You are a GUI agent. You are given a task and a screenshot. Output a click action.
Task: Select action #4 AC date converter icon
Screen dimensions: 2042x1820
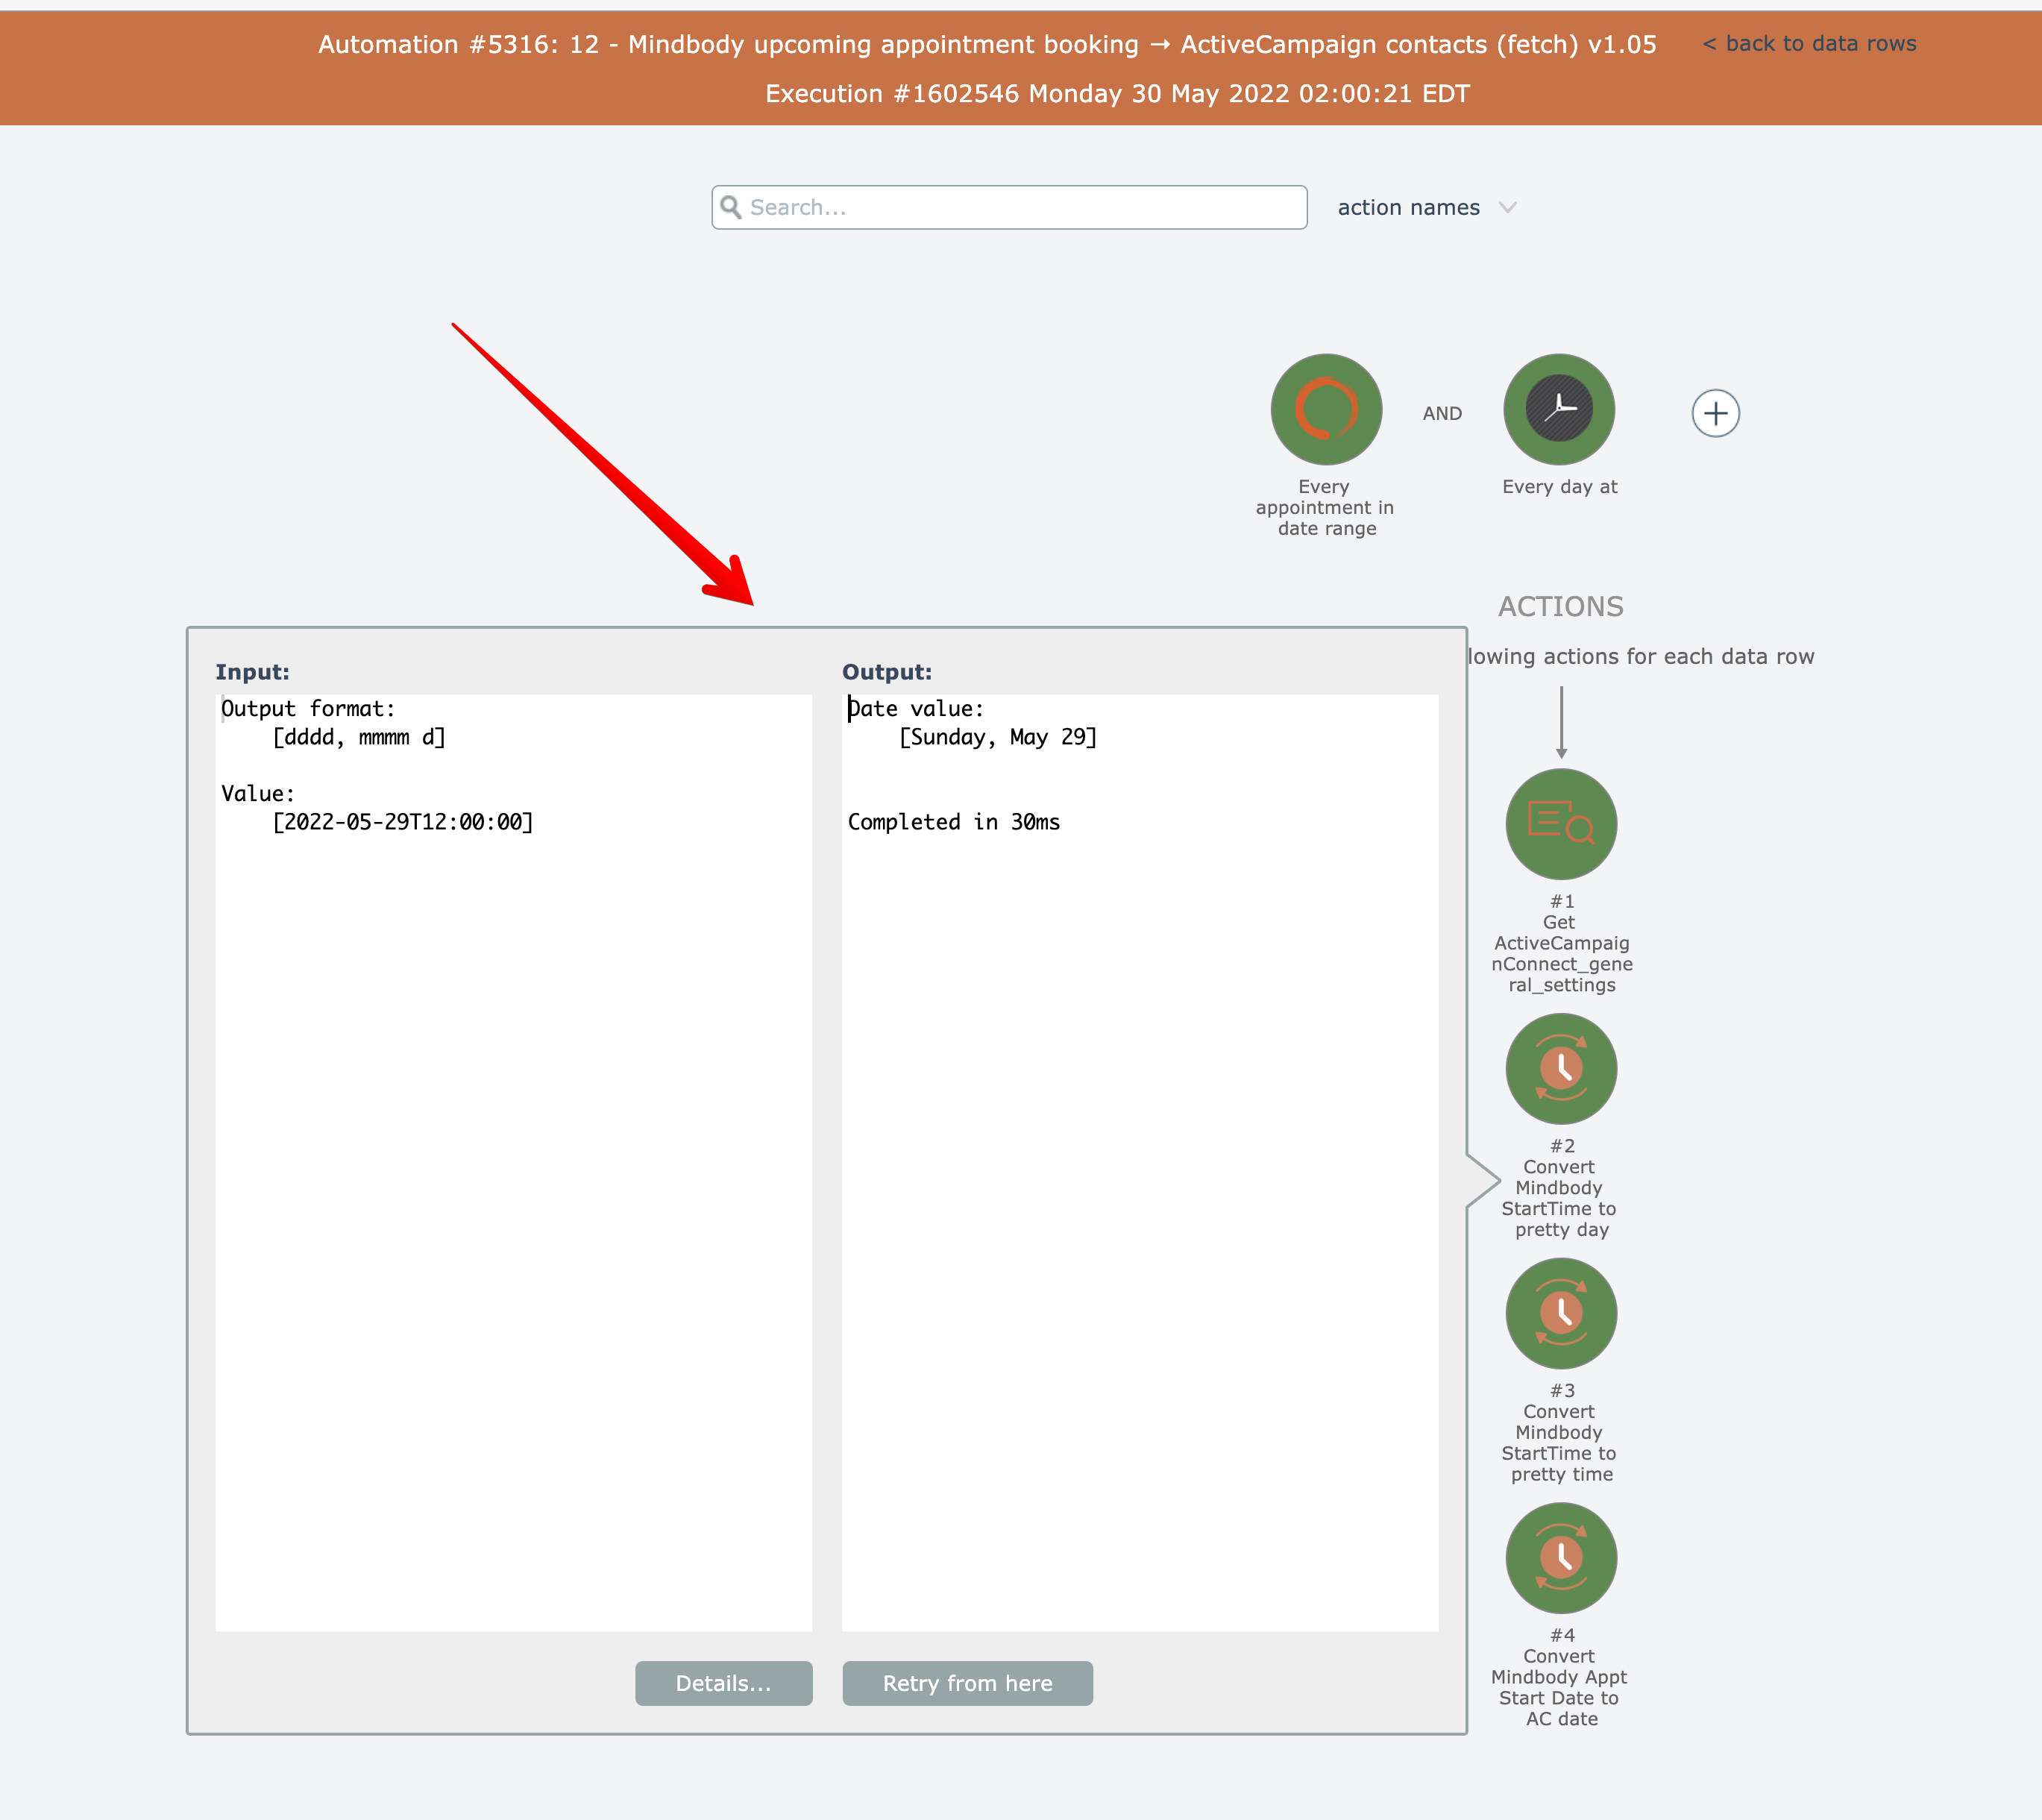(1561, 1558)
